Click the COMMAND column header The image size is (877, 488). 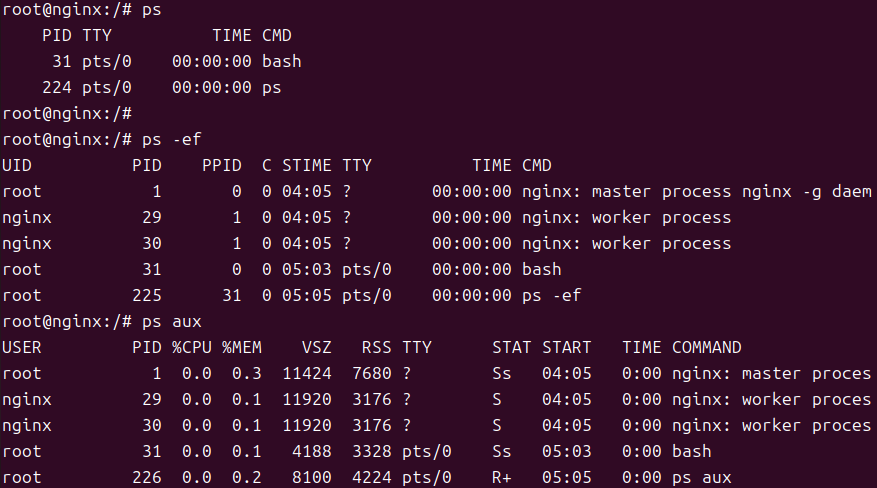click(706, 348)
